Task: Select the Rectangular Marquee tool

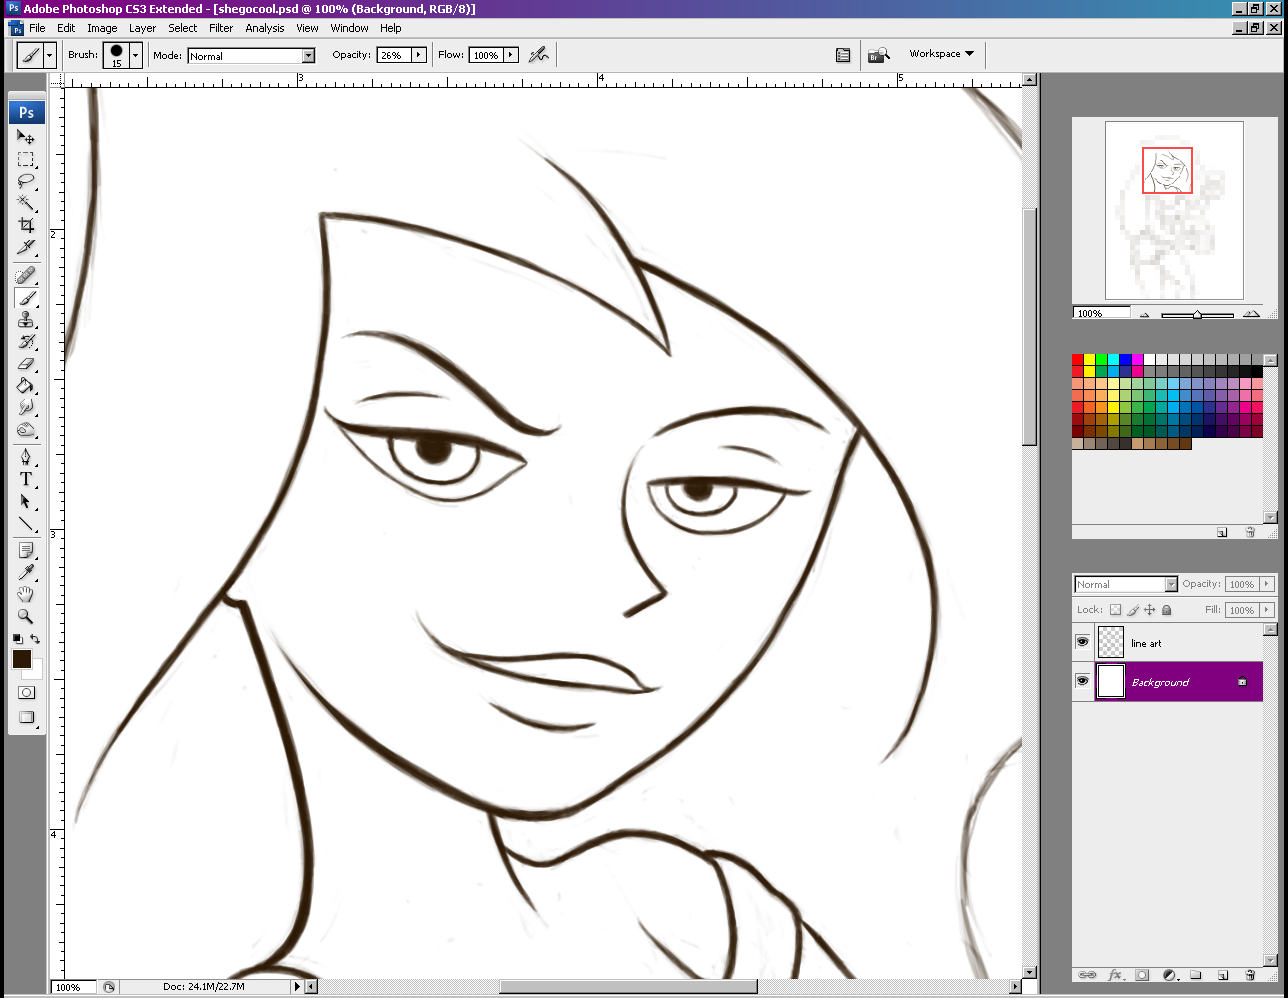Action: (x=26, y=159)
